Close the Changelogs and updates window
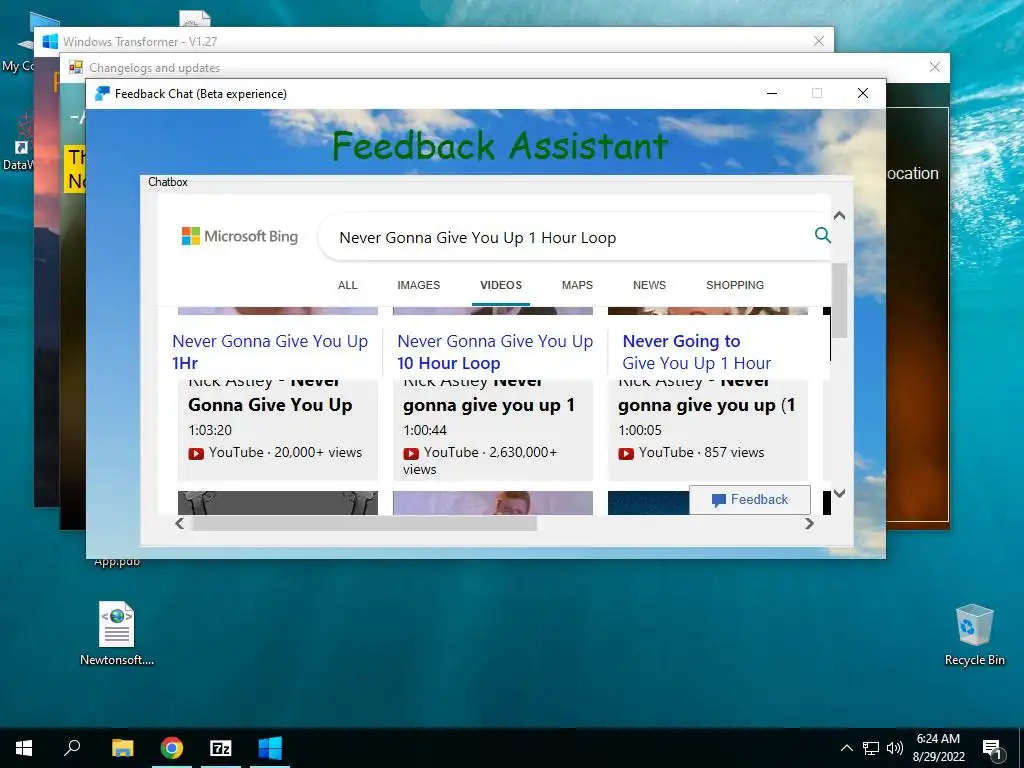 tap(935, 67)
